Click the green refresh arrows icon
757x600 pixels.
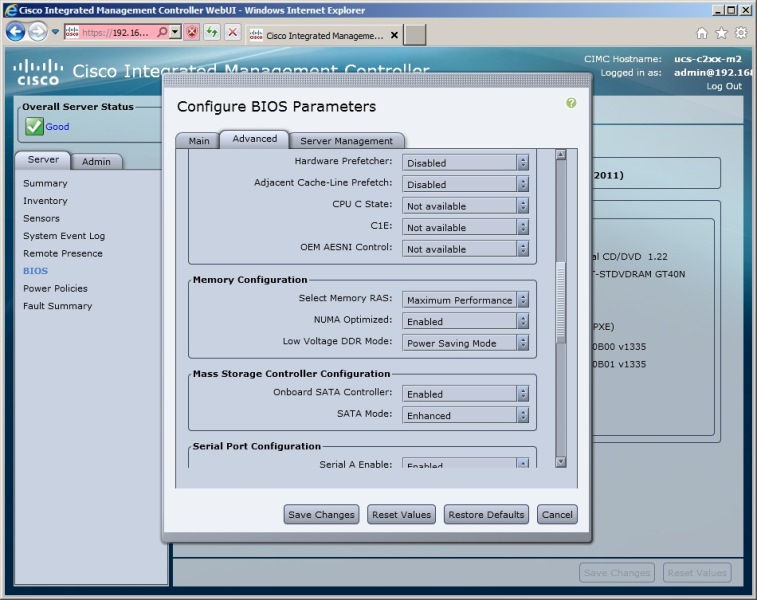[212, 32]
